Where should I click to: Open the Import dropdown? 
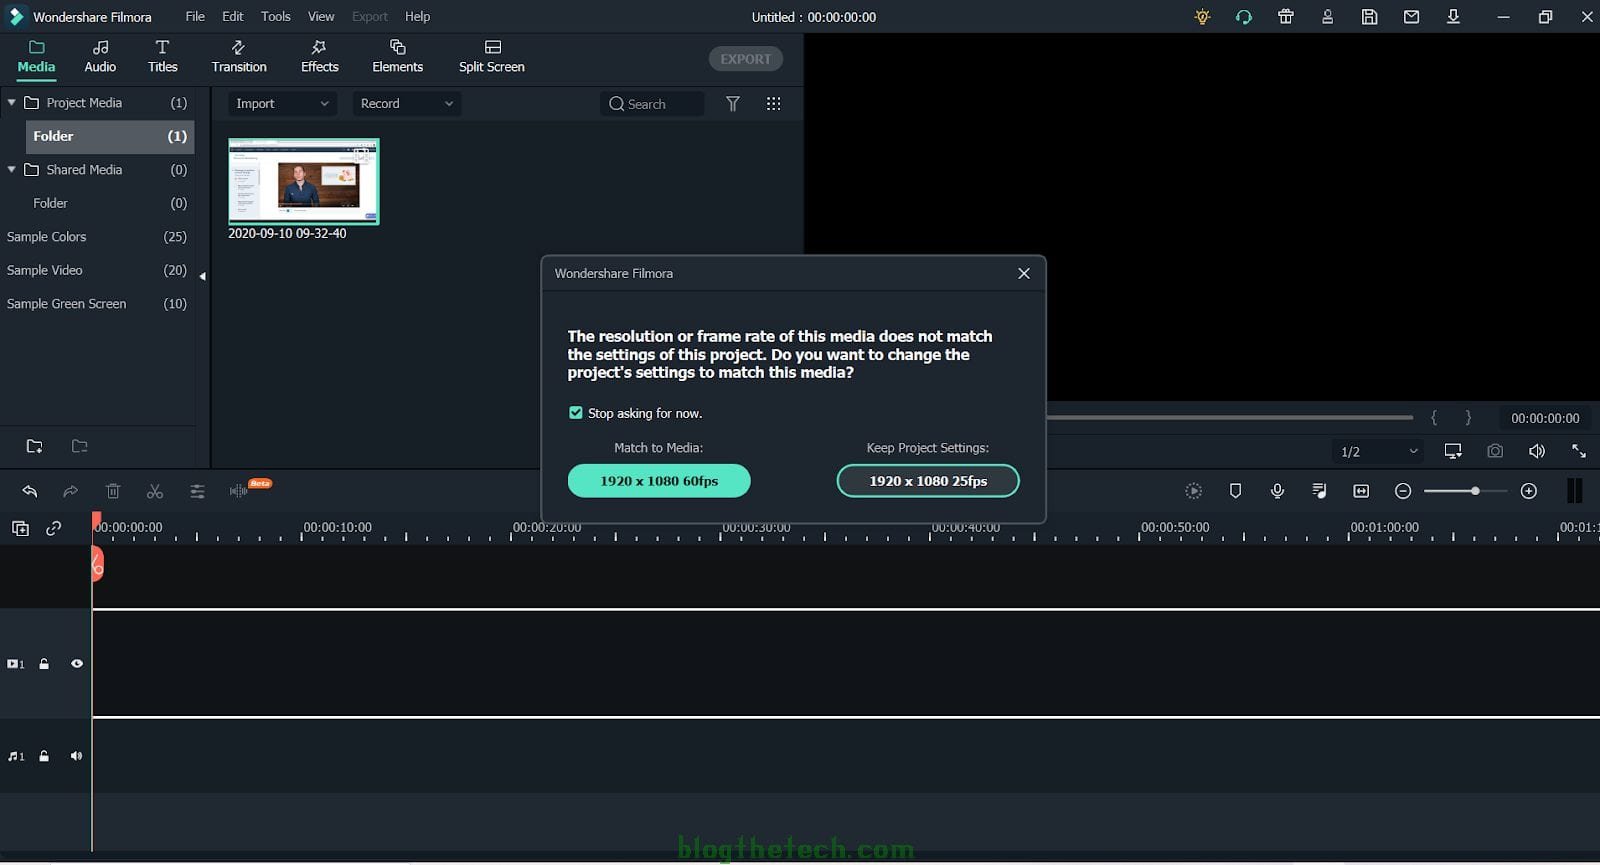282,104
